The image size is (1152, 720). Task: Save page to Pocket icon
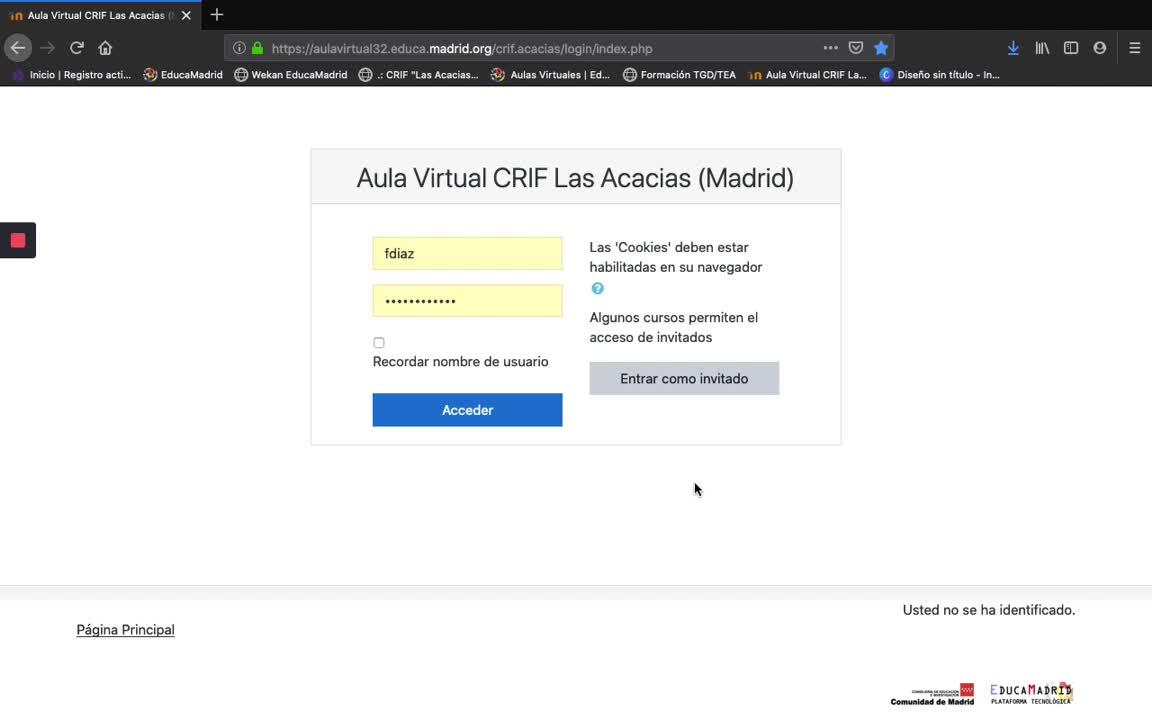(x=855, y=48)
